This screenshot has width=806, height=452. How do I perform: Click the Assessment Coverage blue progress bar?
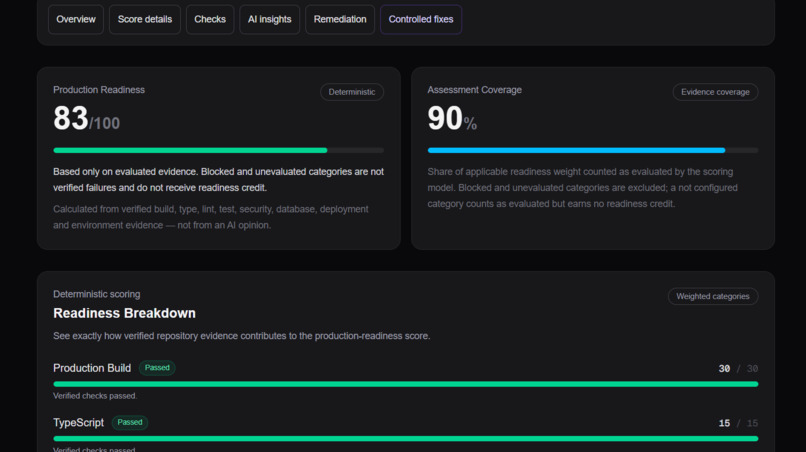click(593, 150)
